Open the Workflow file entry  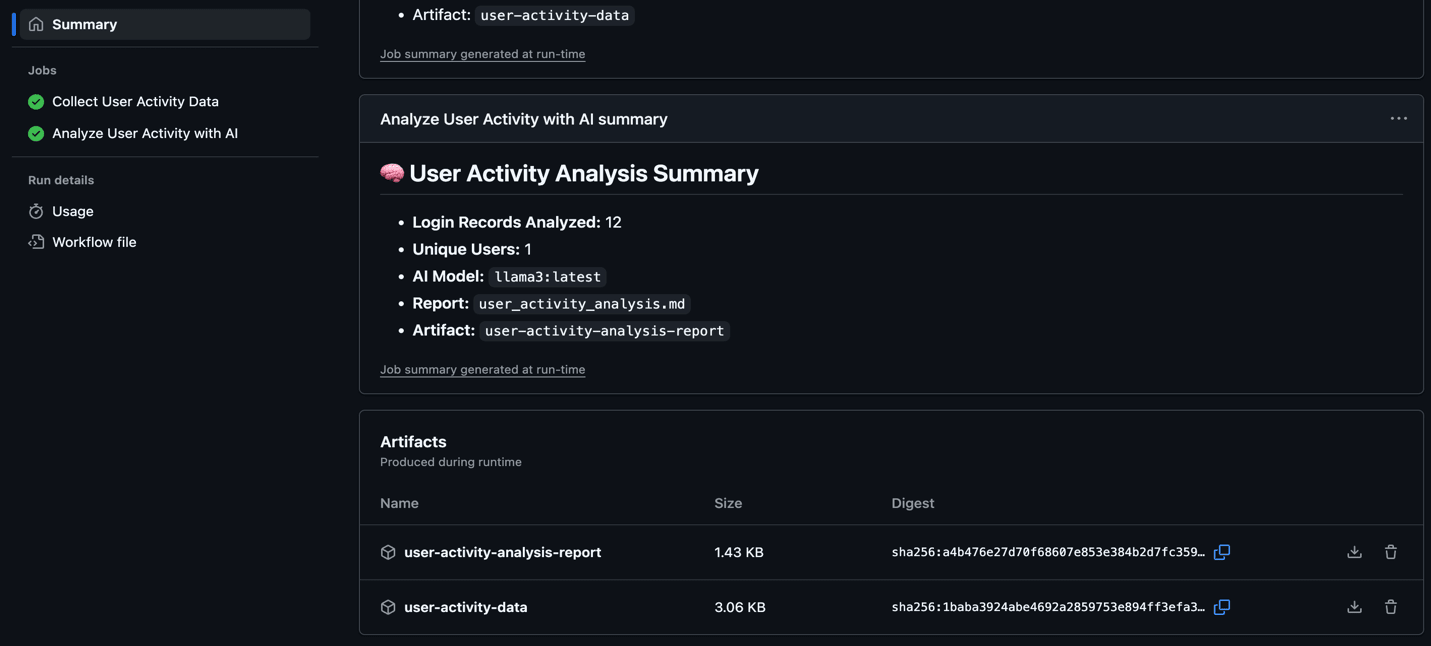click(94, 242)
